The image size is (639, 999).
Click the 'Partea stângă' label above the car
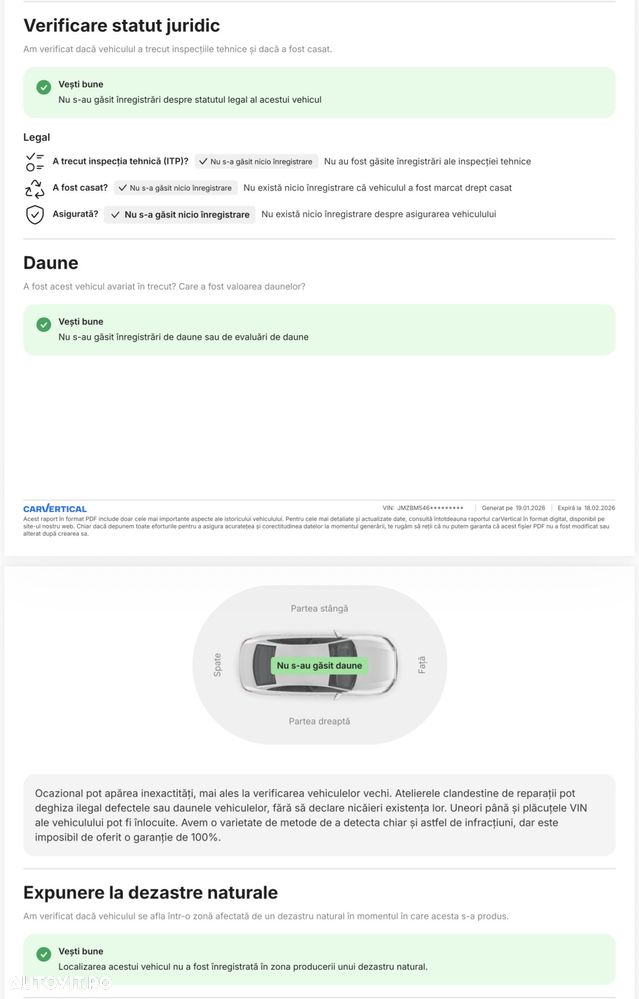(x=319, y=608)
